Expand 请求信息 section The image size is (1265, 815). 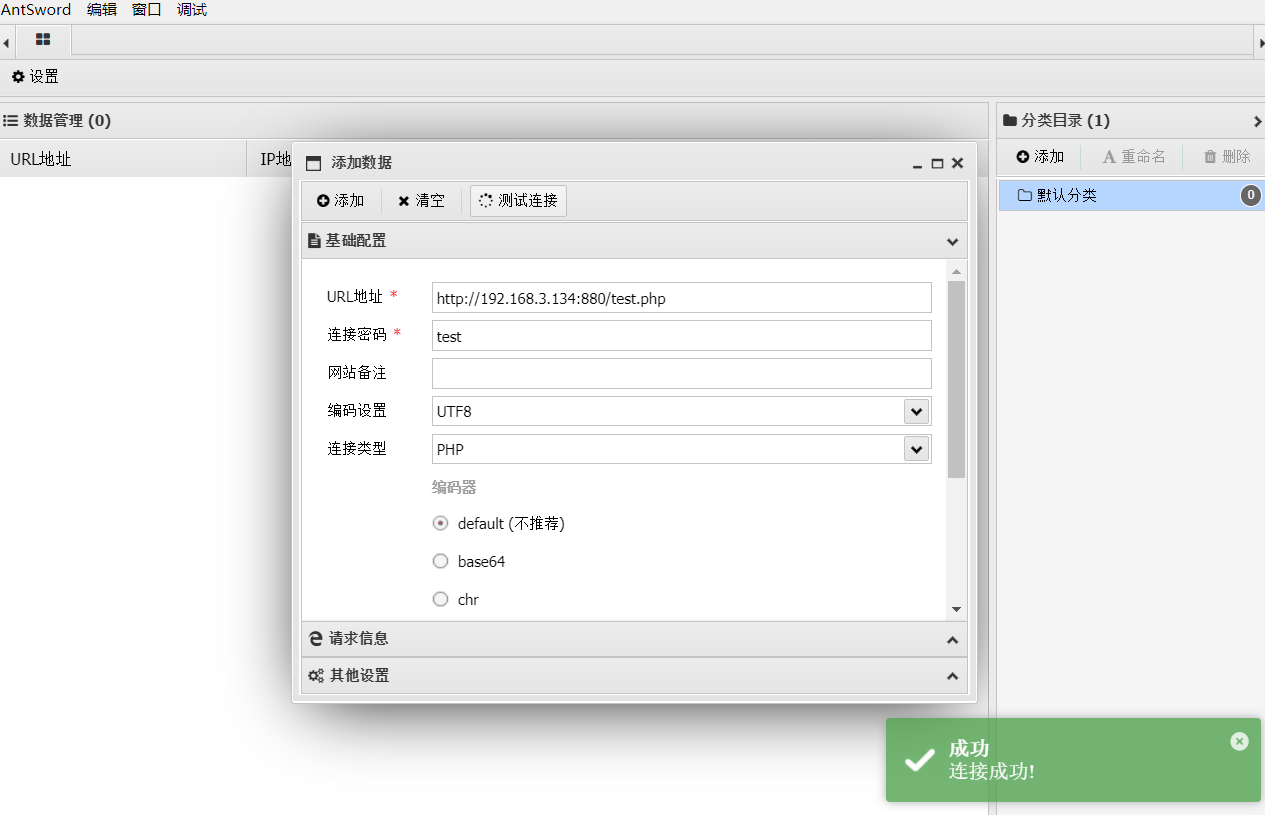point(952,640)
